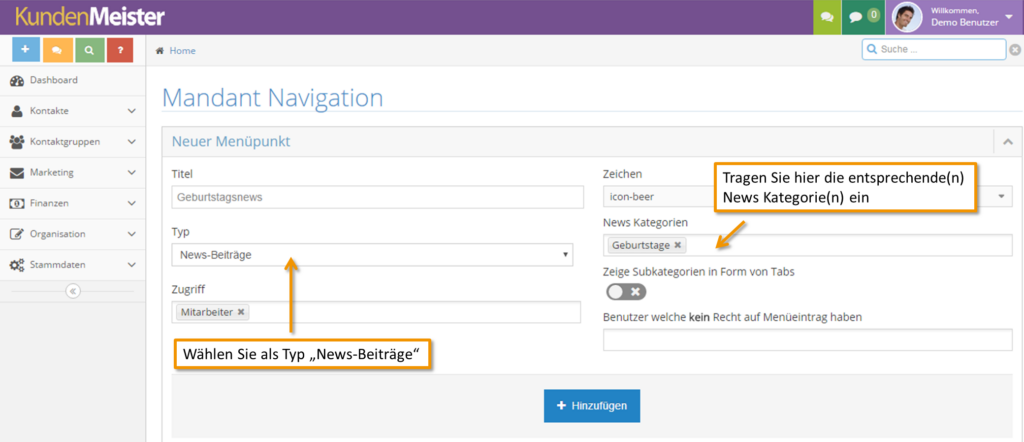Click the green search quick-action button
This screenshot has height=442, width=1024.
[x=89, y=49]
